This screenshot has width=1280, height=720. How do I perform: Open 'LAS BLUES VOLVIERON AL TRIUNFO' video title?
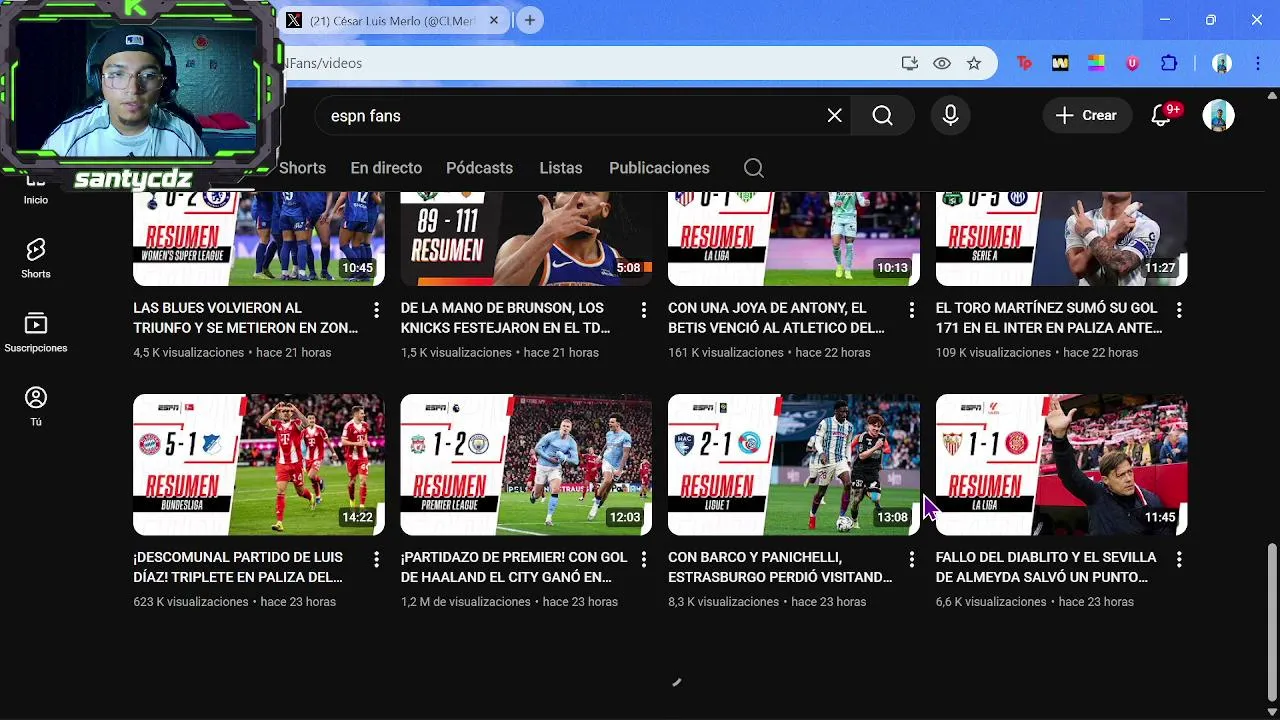point(245,318)
